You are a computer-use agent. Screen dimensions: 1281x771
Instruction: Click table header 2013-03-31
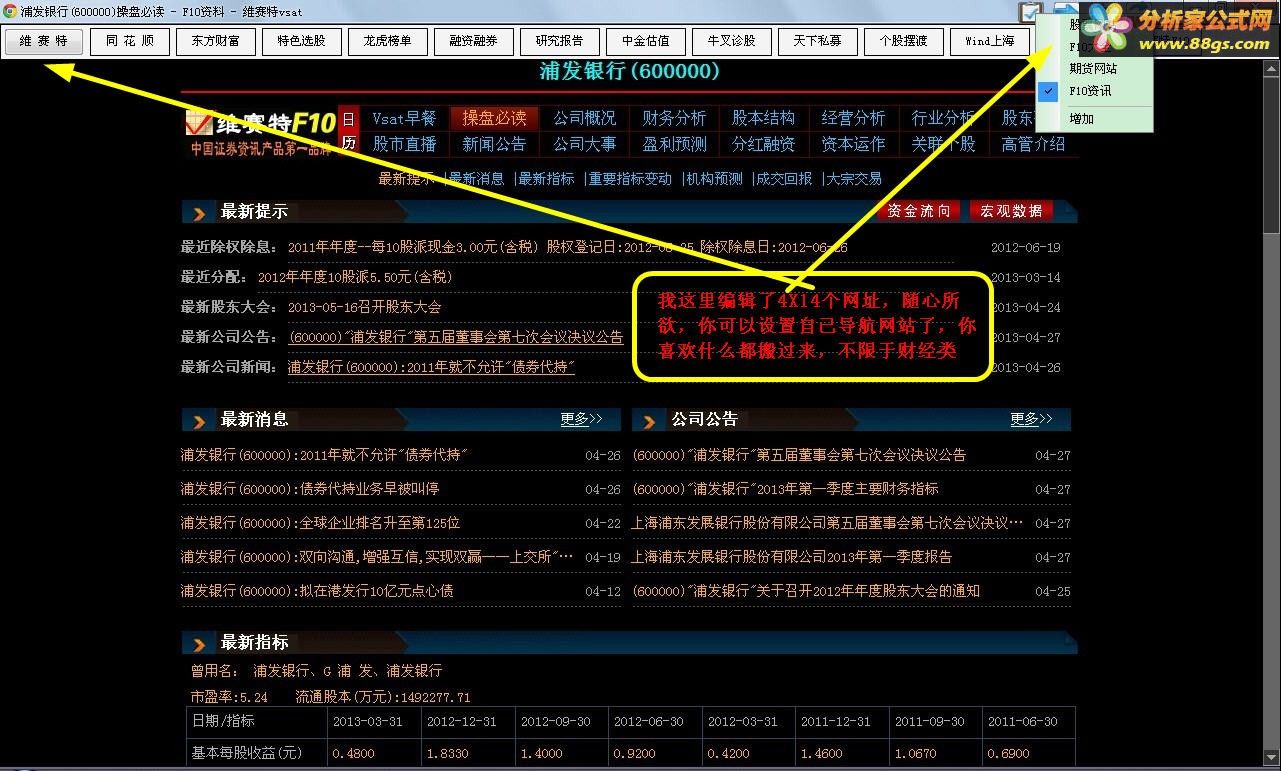point(367,721)
